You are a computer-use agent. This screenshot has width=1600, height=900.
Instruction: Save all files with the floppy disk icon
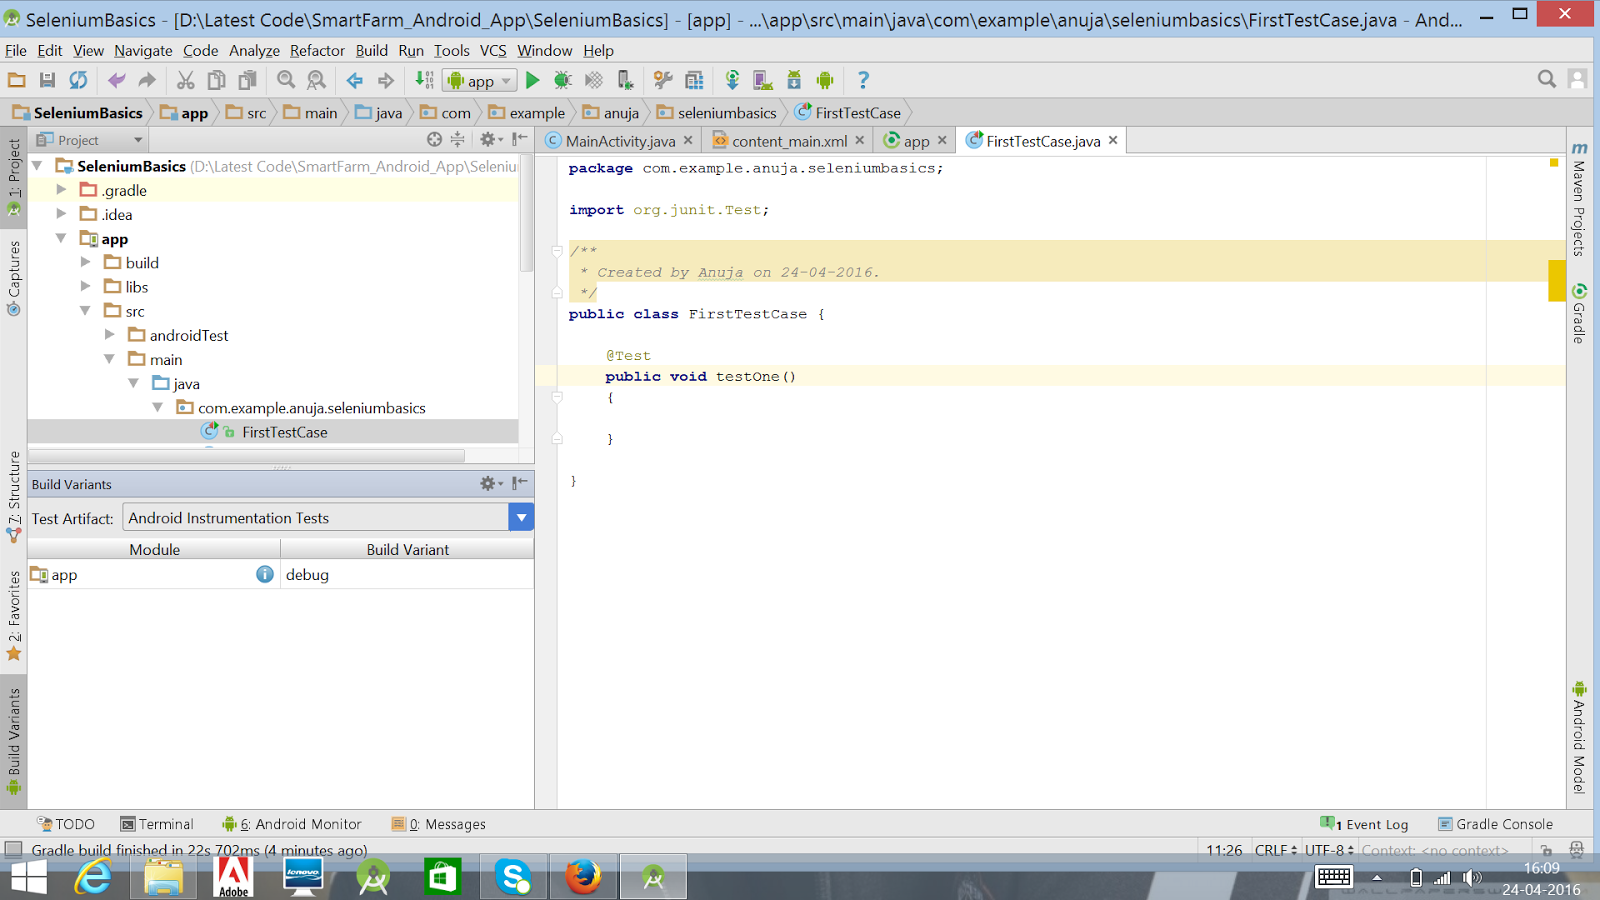coord(47,80)
